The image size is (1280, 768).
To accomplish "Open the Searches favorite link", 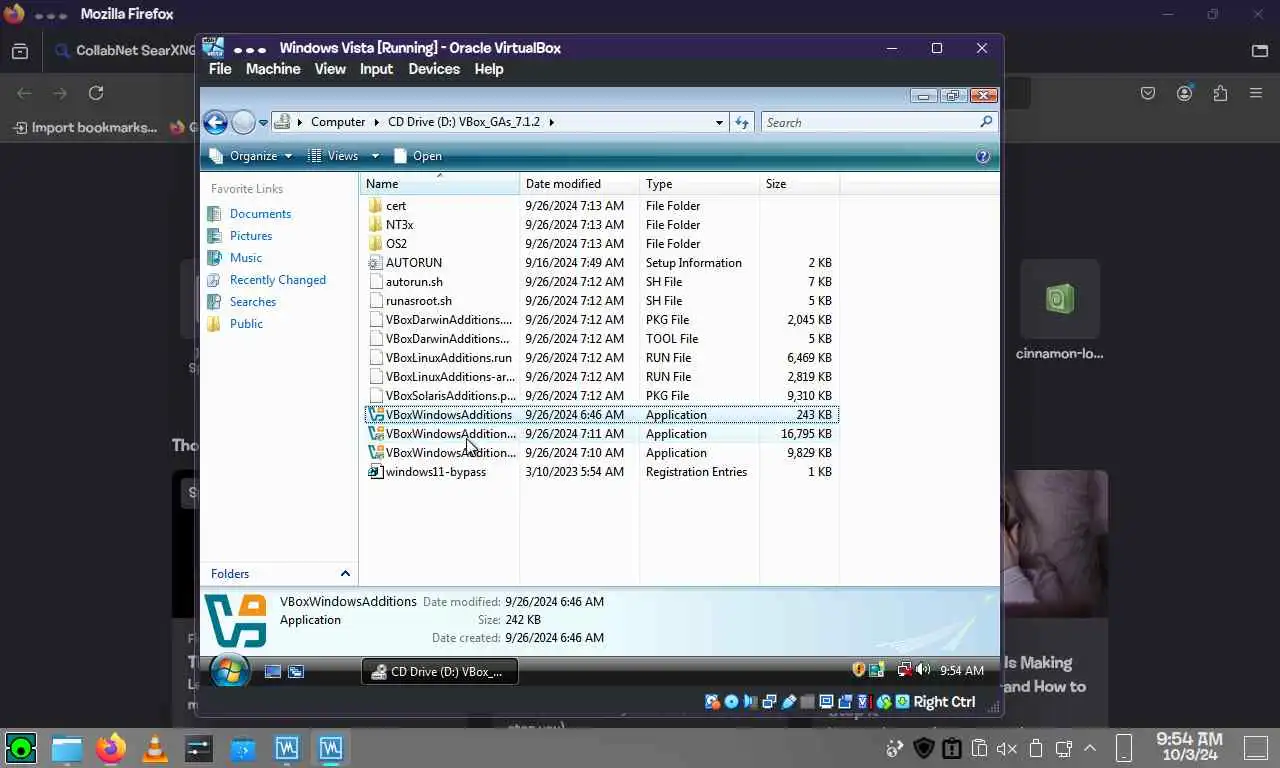I will 253,302.
